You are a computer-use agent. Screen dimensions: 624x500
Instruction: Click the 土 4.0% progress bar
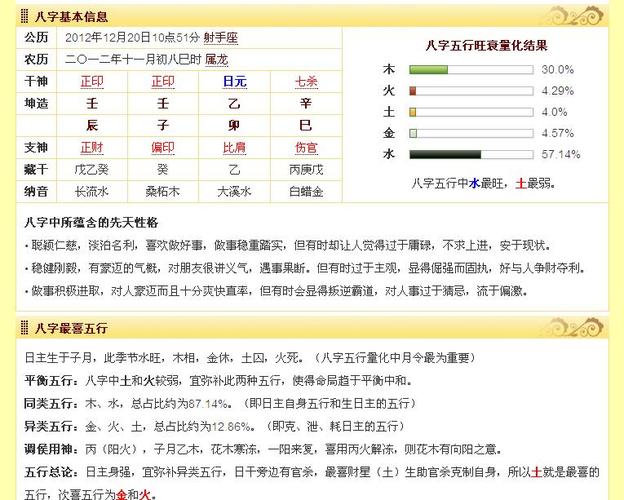tap(471, 112)
